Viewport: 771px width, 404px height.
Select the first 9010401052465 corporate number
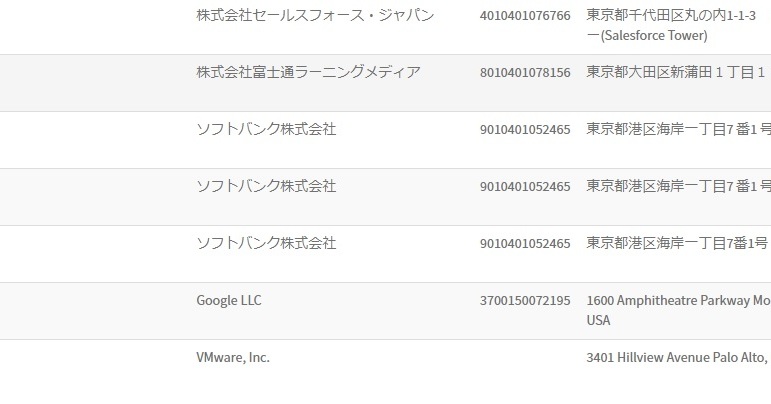(x=525, y=130)
